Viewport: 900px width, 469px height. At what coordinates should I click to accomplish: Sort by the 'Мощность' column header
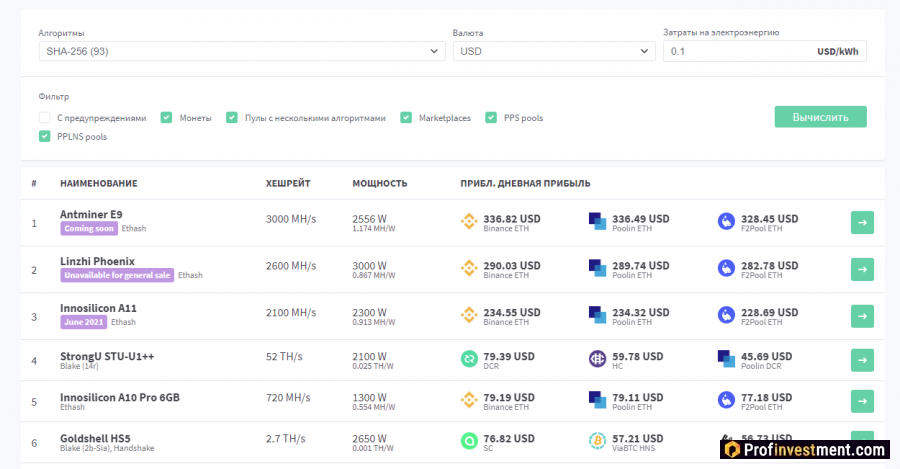point(379,184)
